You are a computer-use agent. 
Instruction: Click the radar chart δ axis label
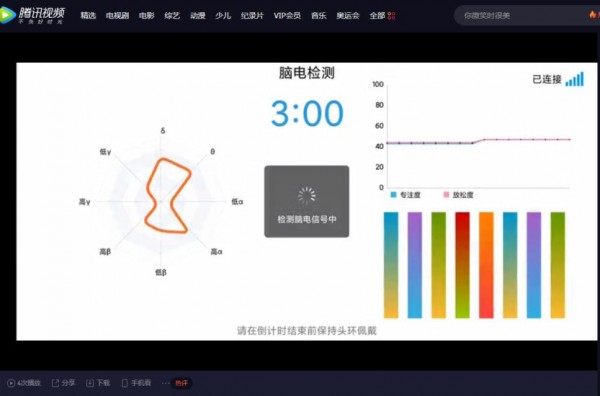click(x=163, y=131)
